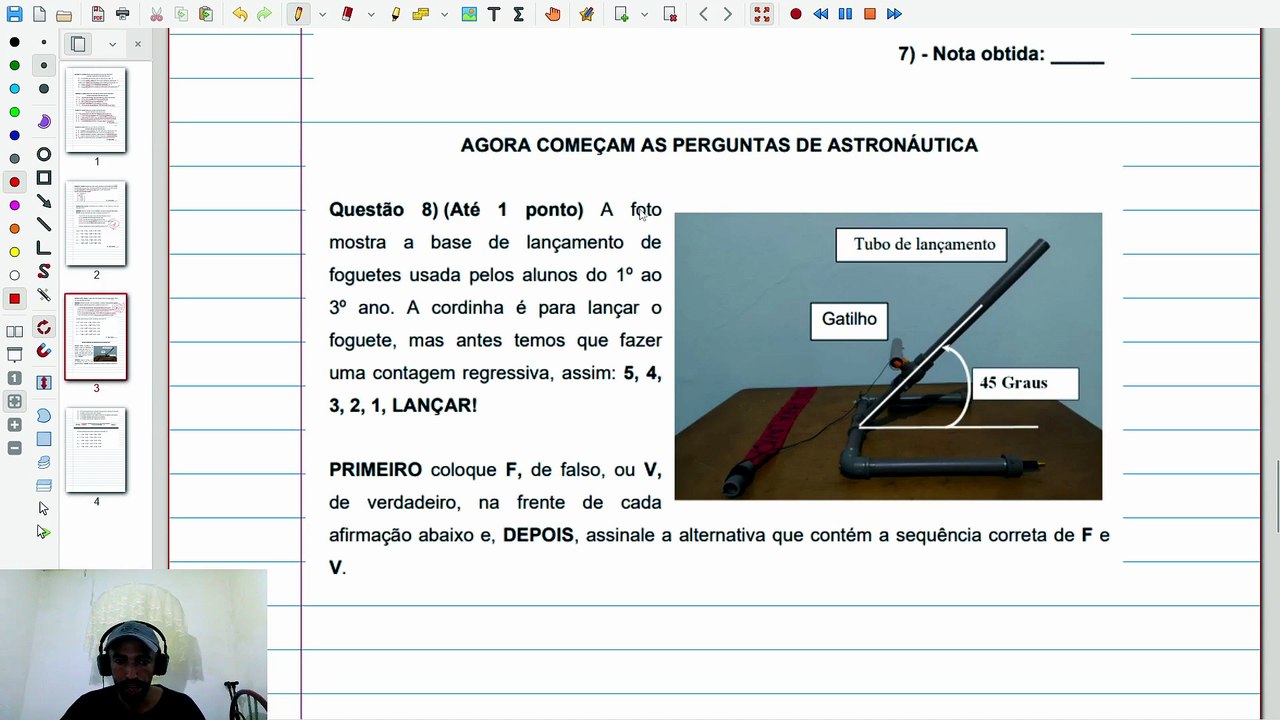The width and height of the screenshot is (1280, 720).
Task: Pause the audio playback
Action: pyautogui.click(x=845, y=14)
